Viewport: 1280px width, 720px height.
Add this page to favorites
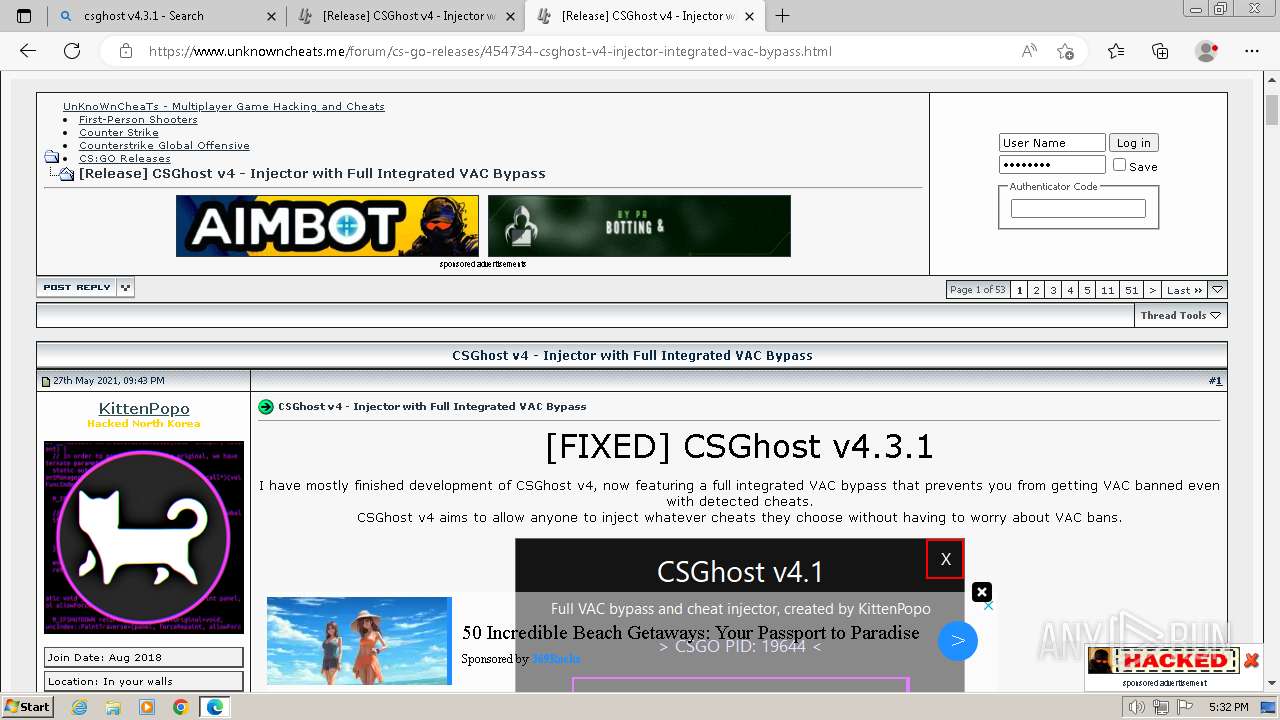click(x=1066, y=51)
